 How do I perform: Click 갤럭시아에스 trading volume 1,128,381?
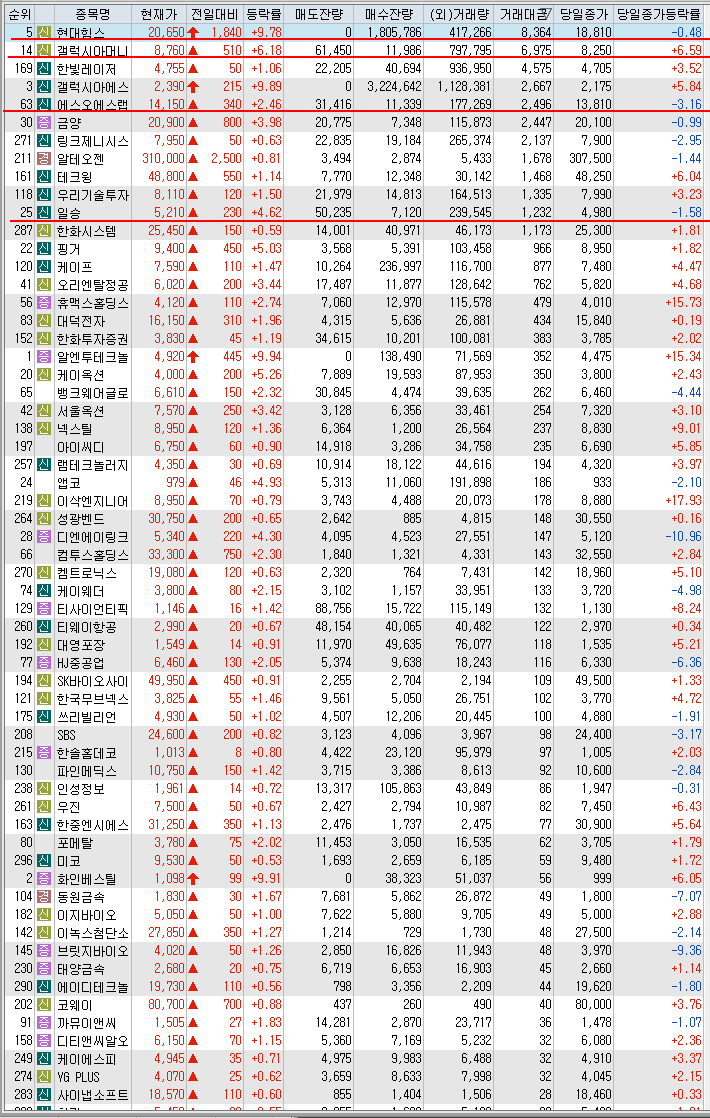point(463,86)
